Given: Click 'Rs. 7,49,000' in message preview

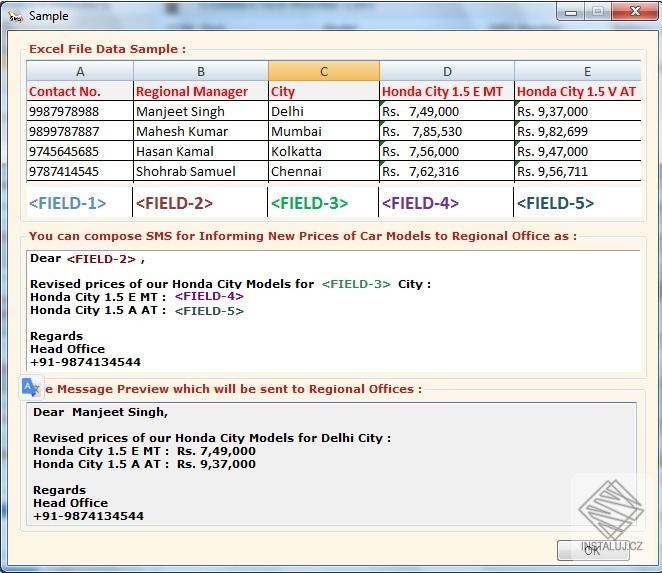Looking at the screenshot, I should coord(216,451).
